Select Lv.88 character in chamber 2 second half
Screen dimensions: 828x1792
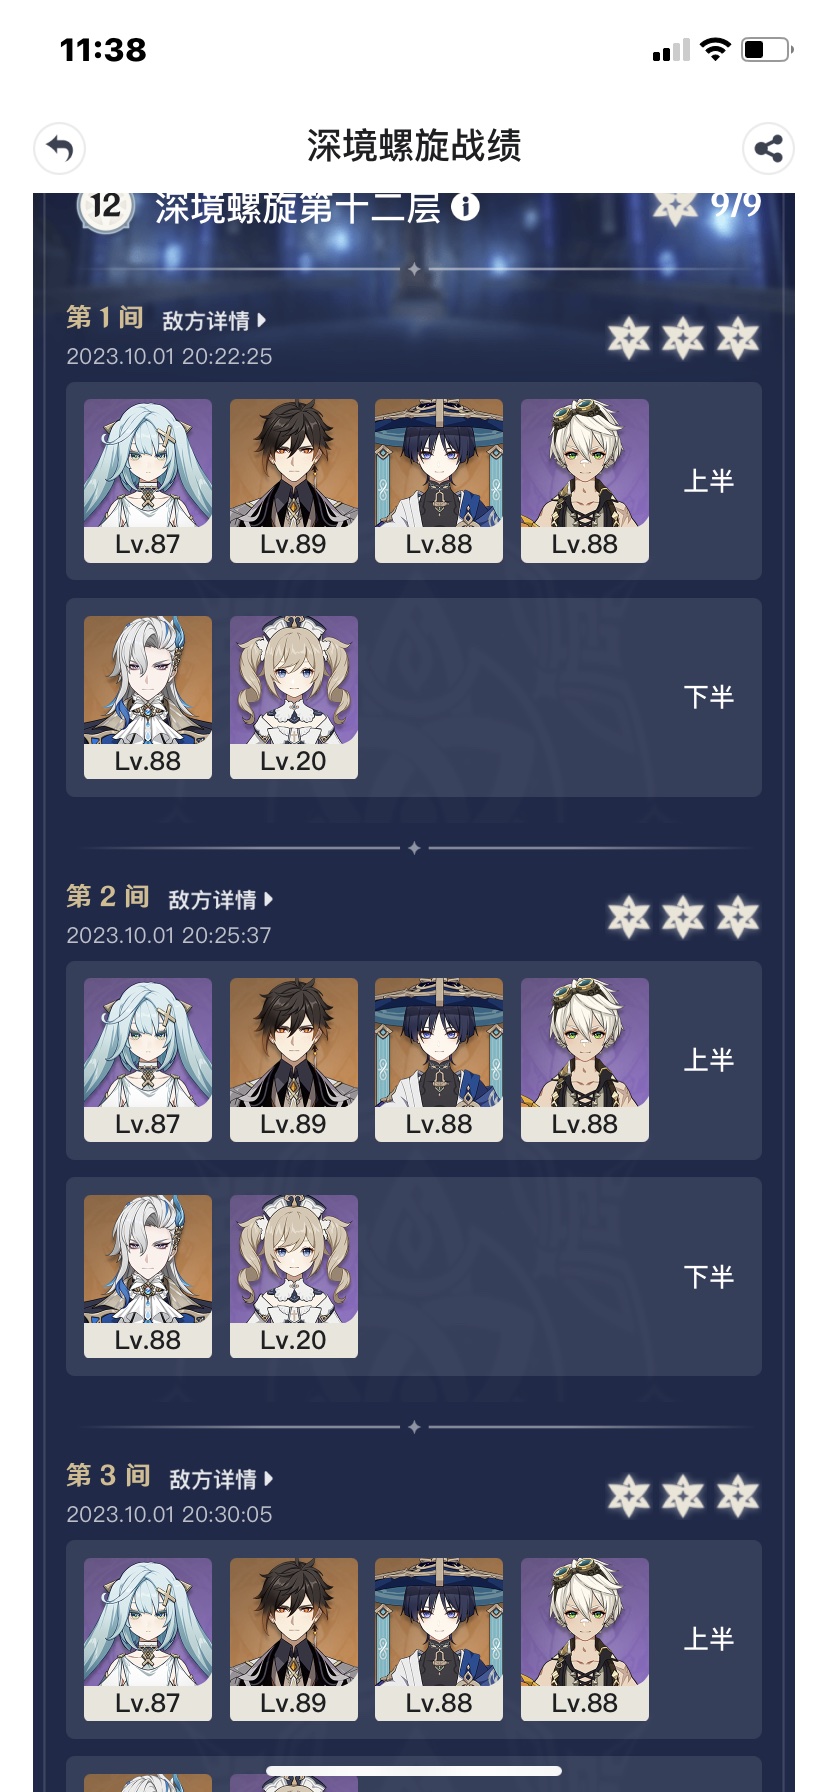point(148,1276)
